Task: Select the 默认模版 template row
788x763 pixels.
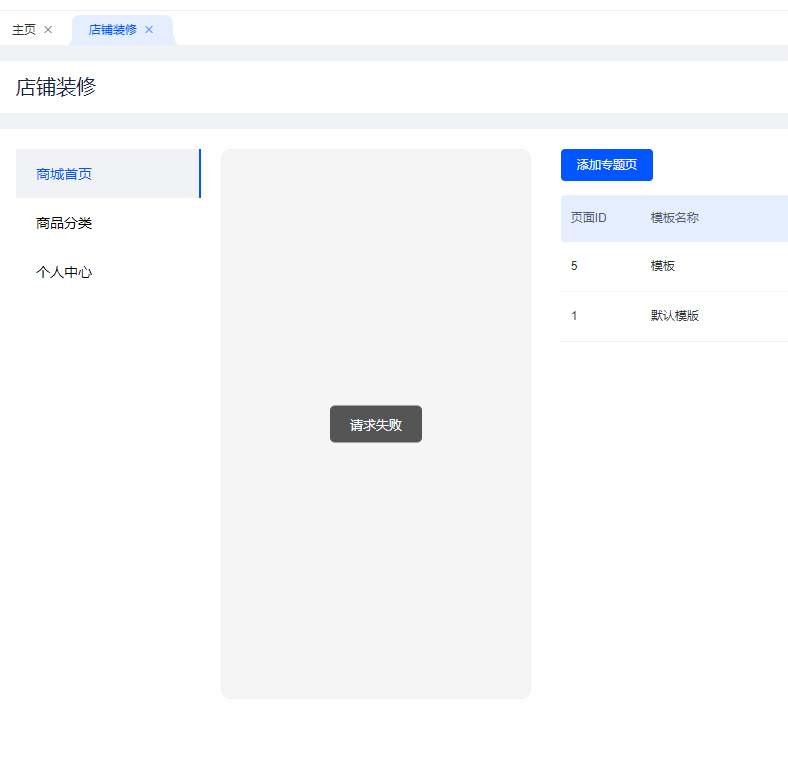Action: coord(674,316)
